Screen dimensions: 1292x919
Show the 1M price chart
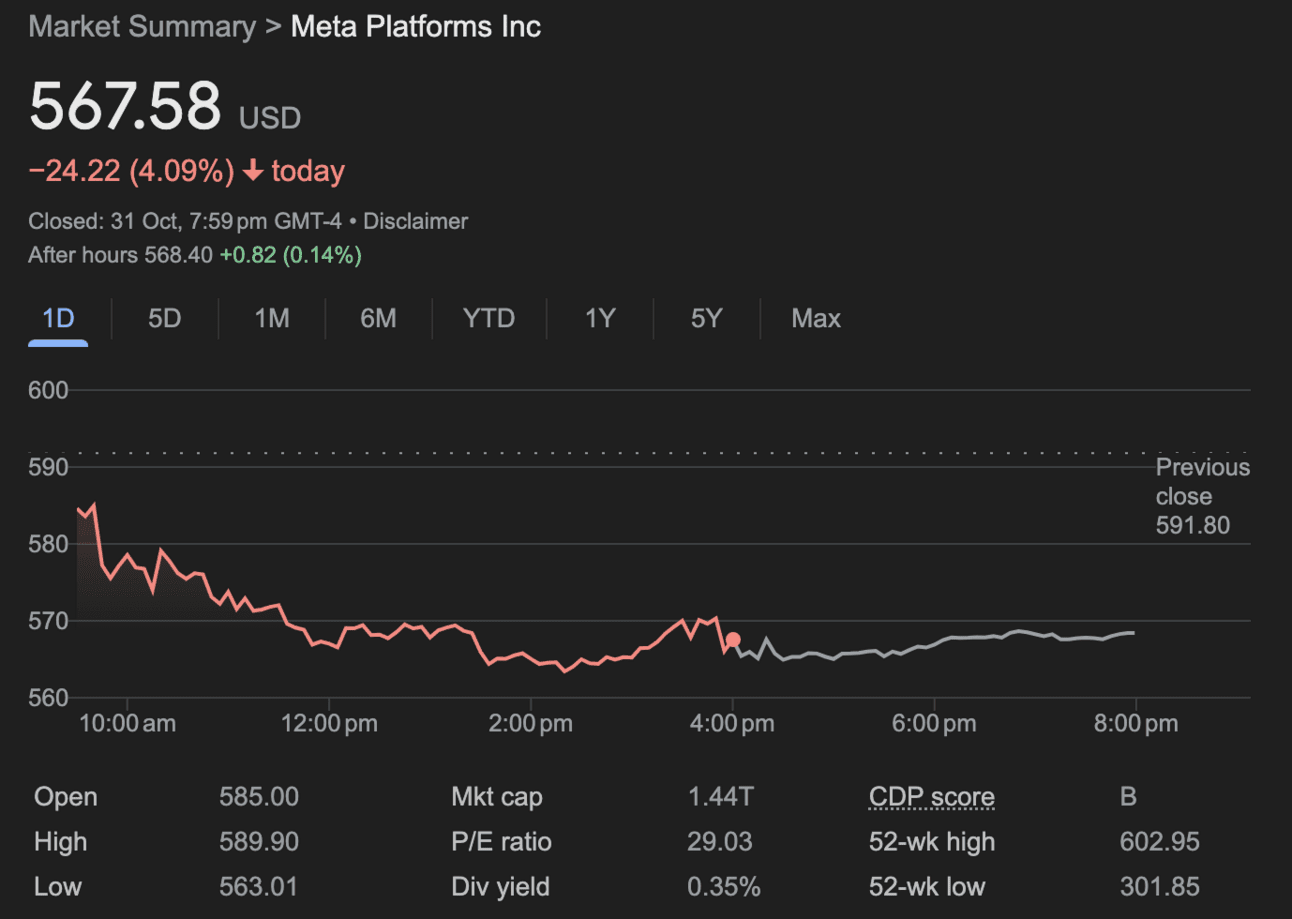[x=271, y=319]
